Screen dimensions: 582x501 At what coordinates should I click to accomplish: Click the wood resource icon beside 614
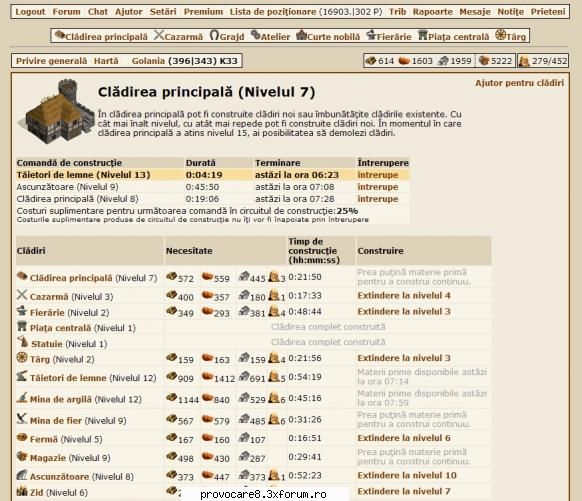click(x=370, y=61)
